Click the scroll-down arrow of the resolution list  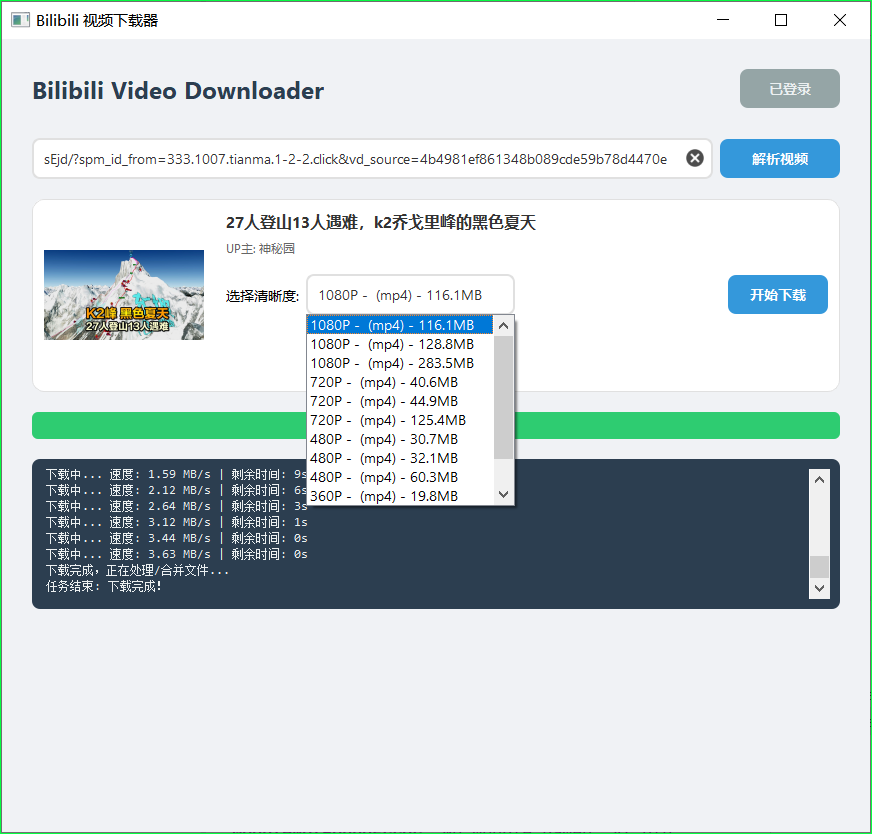tap(503, 494)
